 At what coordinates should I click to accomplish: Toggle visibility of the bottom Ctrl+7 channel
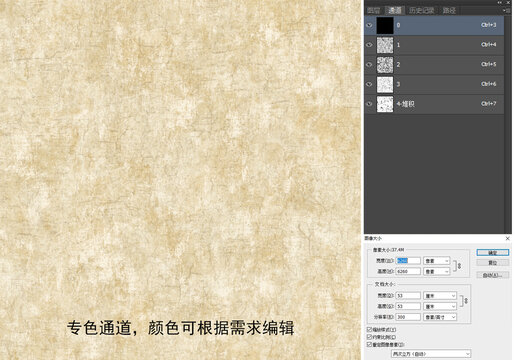point(369,104)
